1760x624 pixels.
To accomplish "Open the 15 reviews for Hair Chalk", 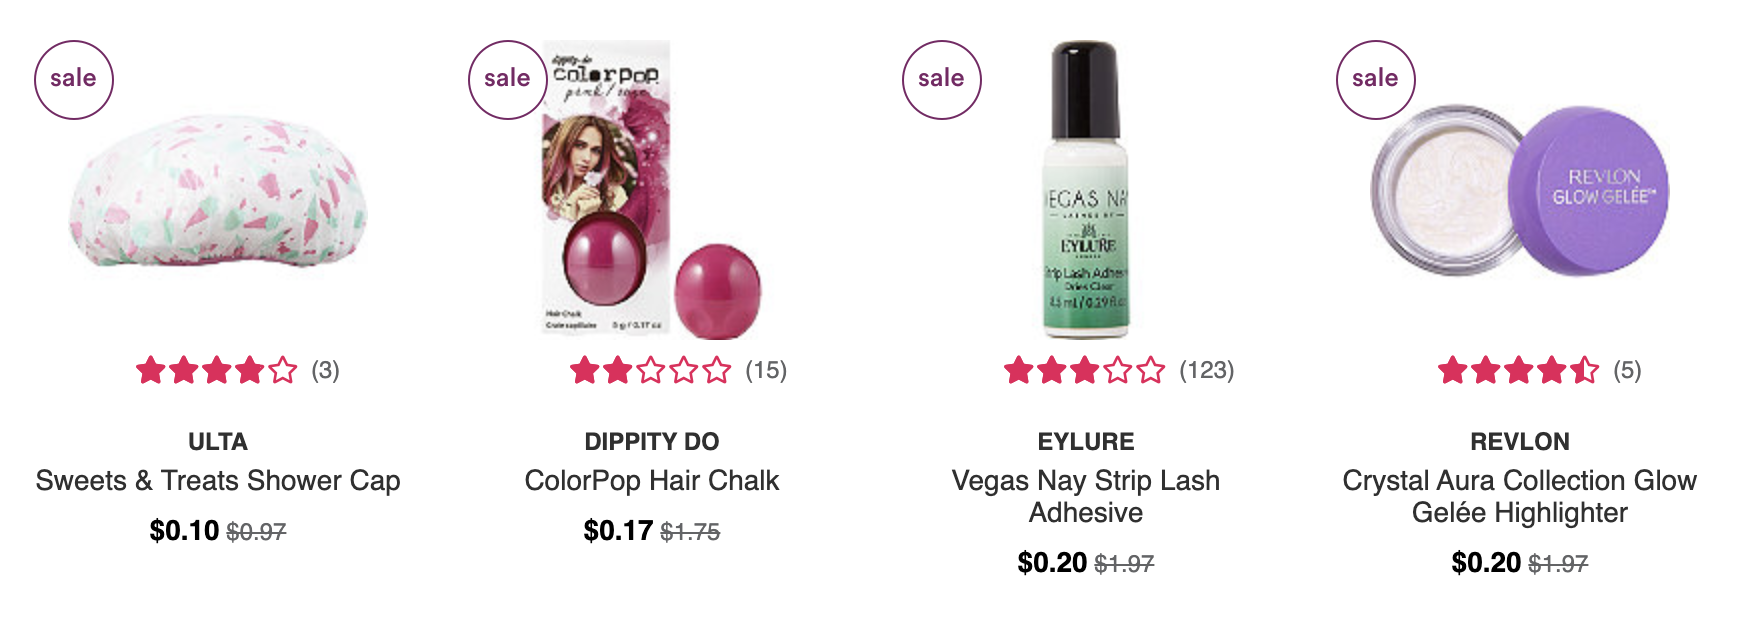I will coord(767,371).
